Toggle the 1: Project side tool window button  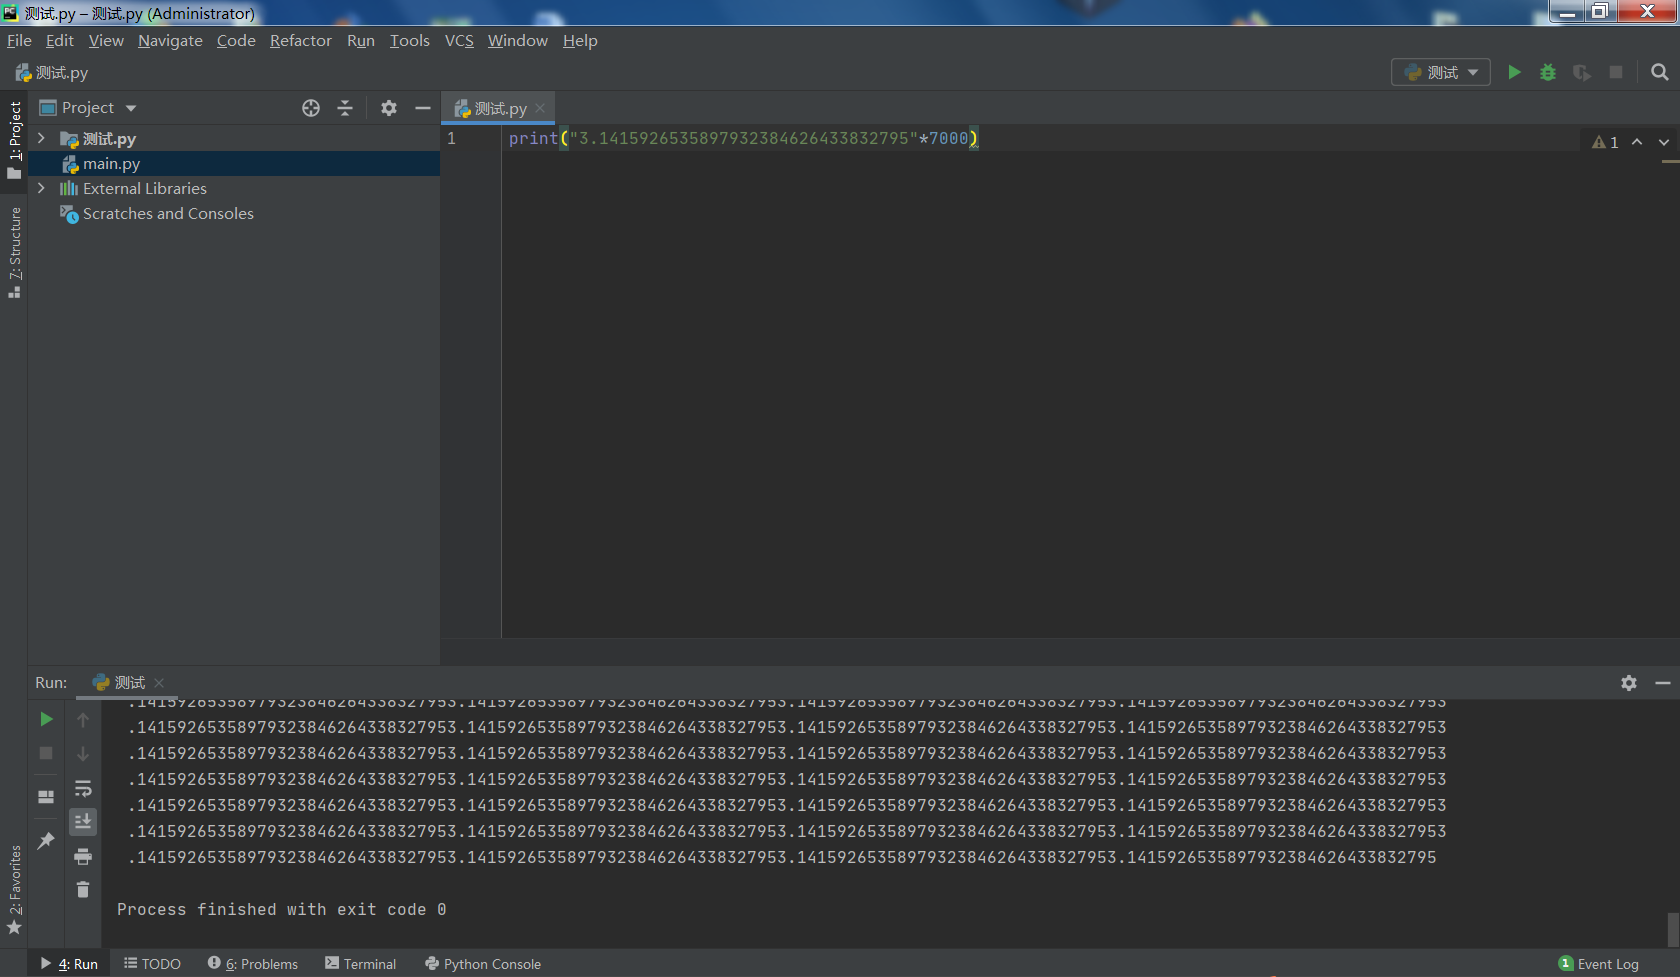tap(14, 139)
